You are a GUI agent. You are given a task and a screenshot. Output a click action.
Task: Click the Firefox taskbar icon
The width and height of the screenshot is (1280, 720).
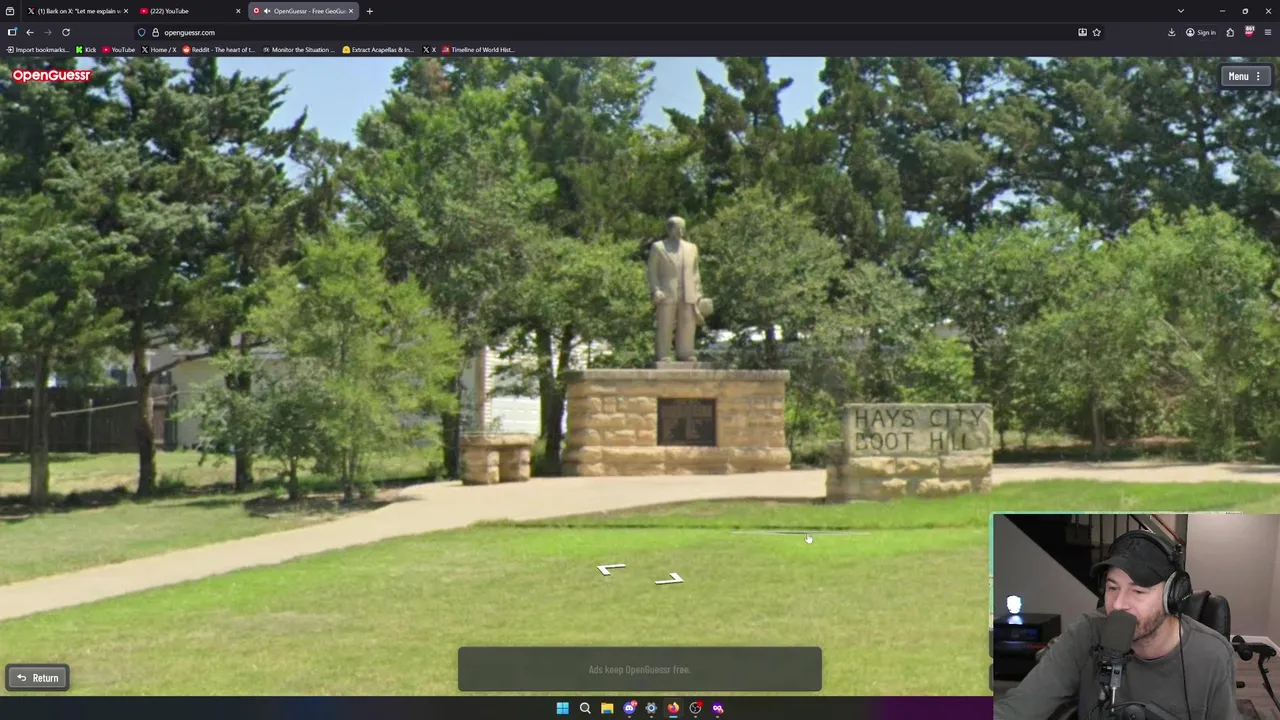pos(673,708)
